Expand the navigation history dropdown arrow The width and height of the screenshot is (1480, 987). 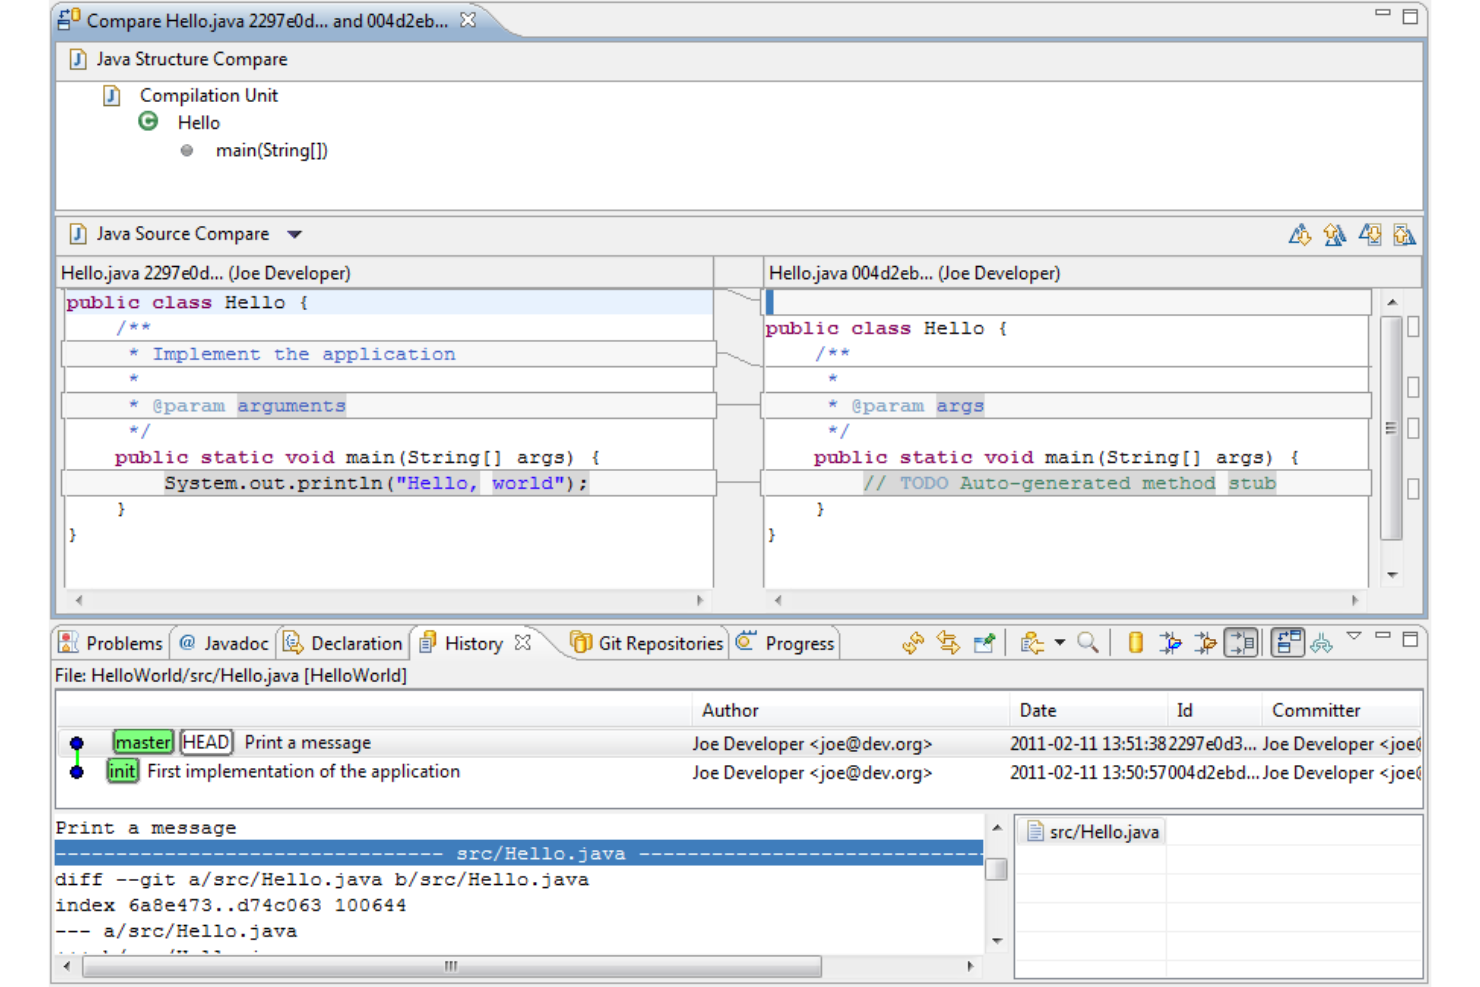click(x=1060, y=643)
